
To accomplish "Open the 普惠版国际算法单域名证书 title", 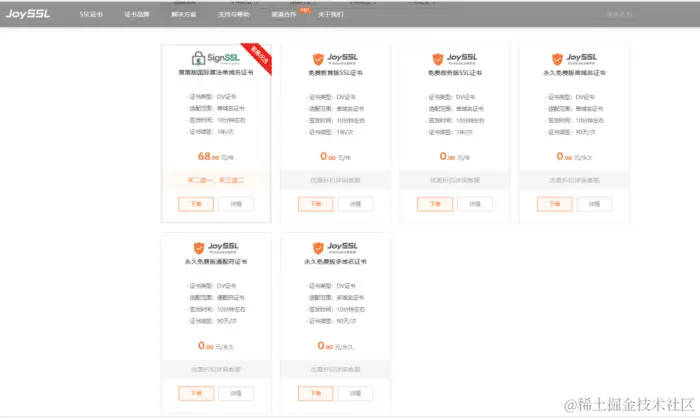I will pyautogui.click(x=216, y=72).
